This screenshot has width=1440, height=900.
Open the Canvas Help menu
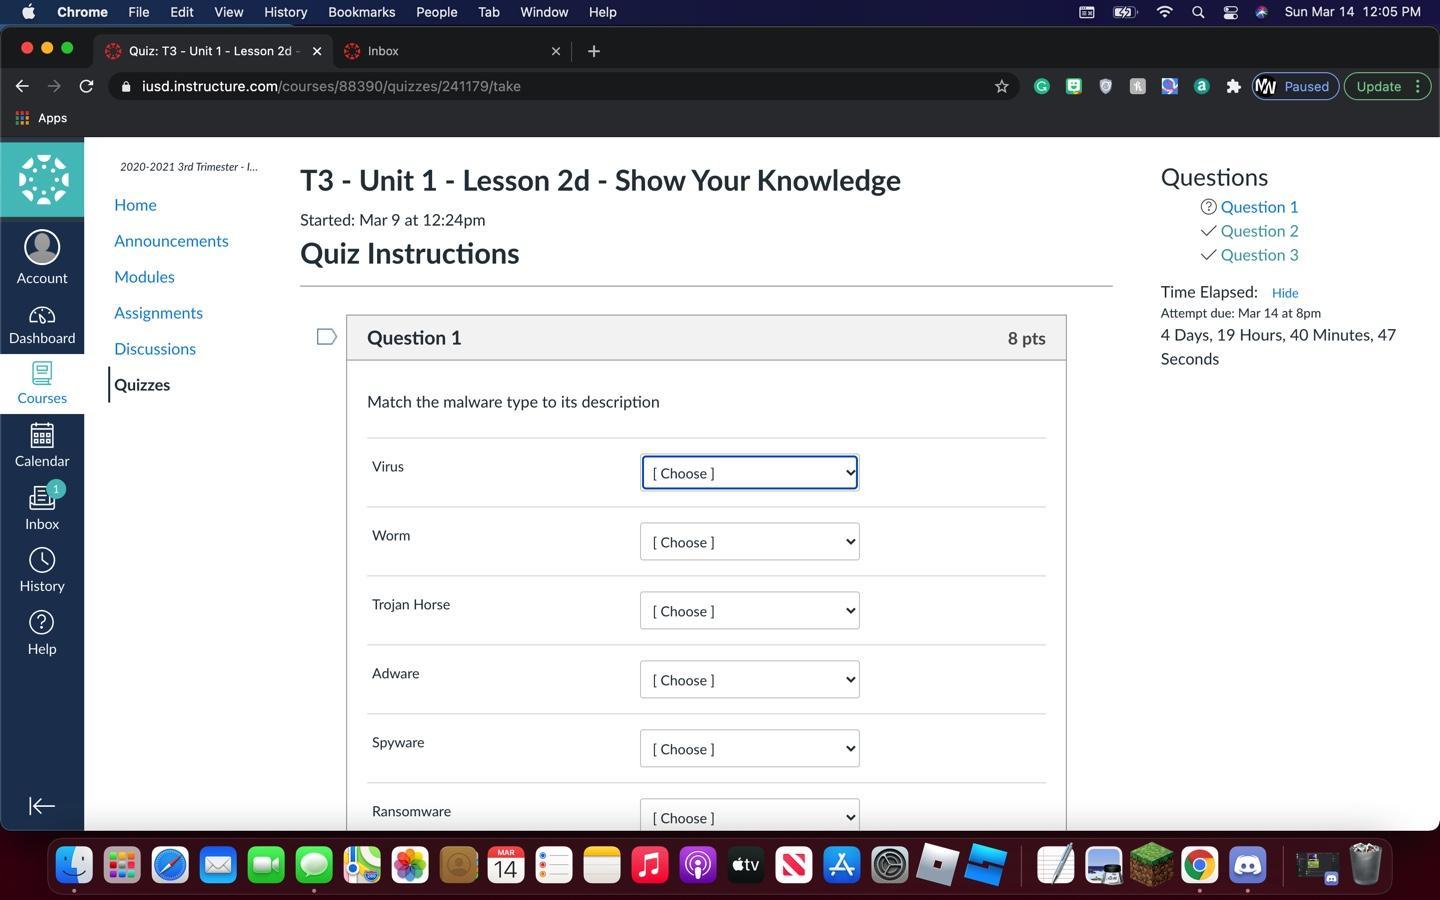[x=42, y=633]
